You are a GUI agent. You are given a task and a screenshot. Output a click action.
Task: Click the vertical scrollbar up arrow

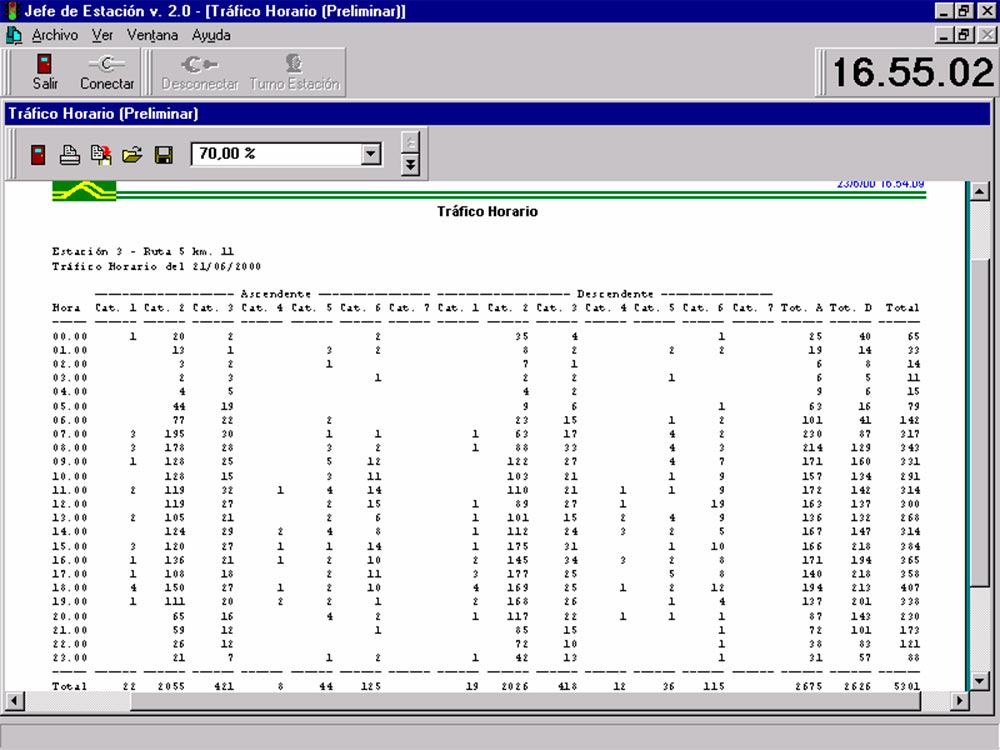(x=979, y=191)
